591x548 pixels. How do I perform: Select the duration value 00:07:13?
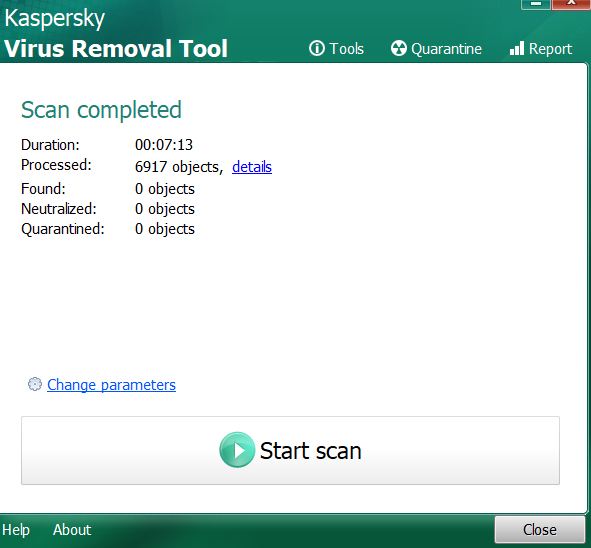[x=164, y=145]
